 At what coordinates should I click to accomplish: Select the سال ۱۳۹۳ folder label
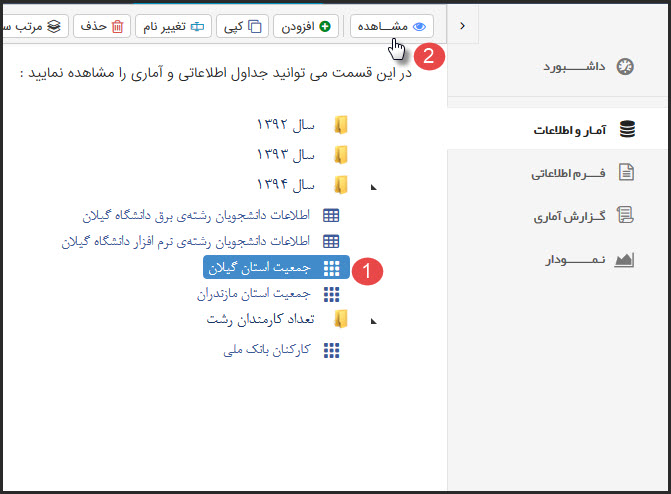pyautogui.click(x=285, y=155)
